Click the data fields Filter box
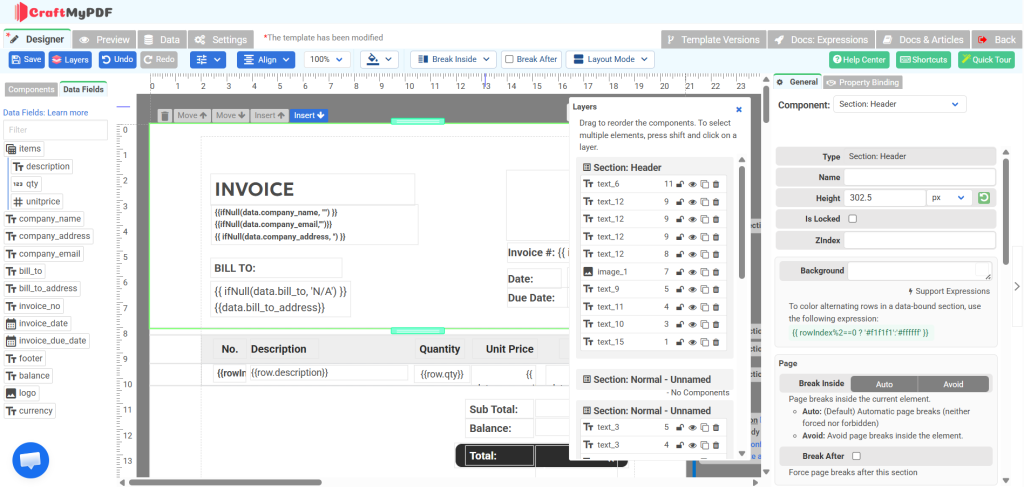Viewport: 1024px width, 487px height. (x=56, y=130)
